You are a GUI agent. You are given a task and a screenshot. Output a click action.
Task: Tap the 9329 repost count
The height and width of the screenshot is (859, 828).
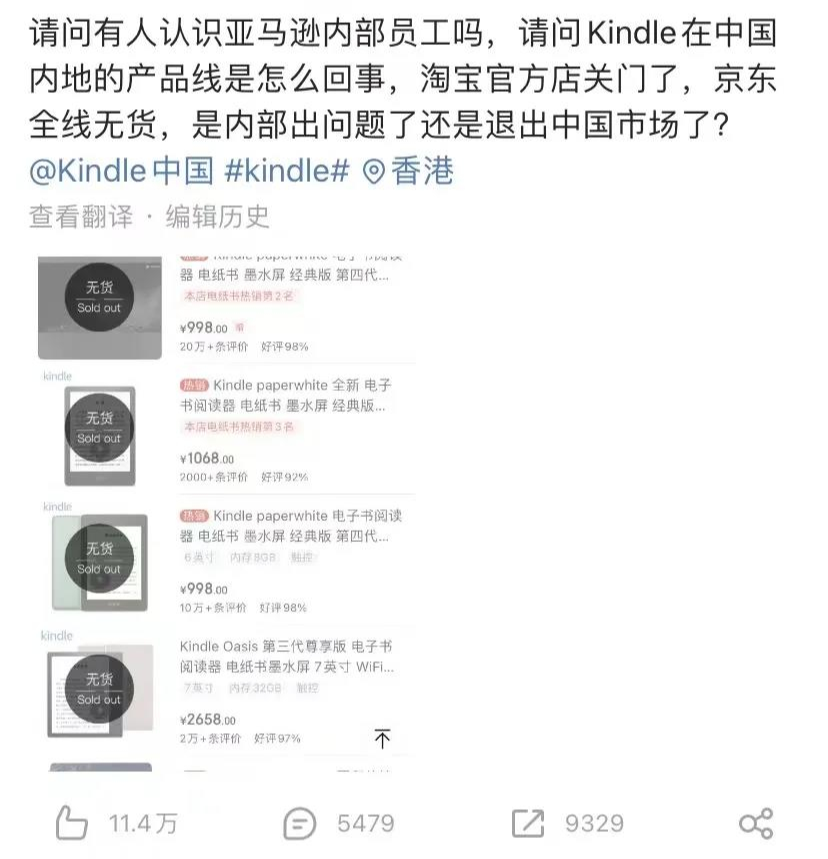pos(595,823)
